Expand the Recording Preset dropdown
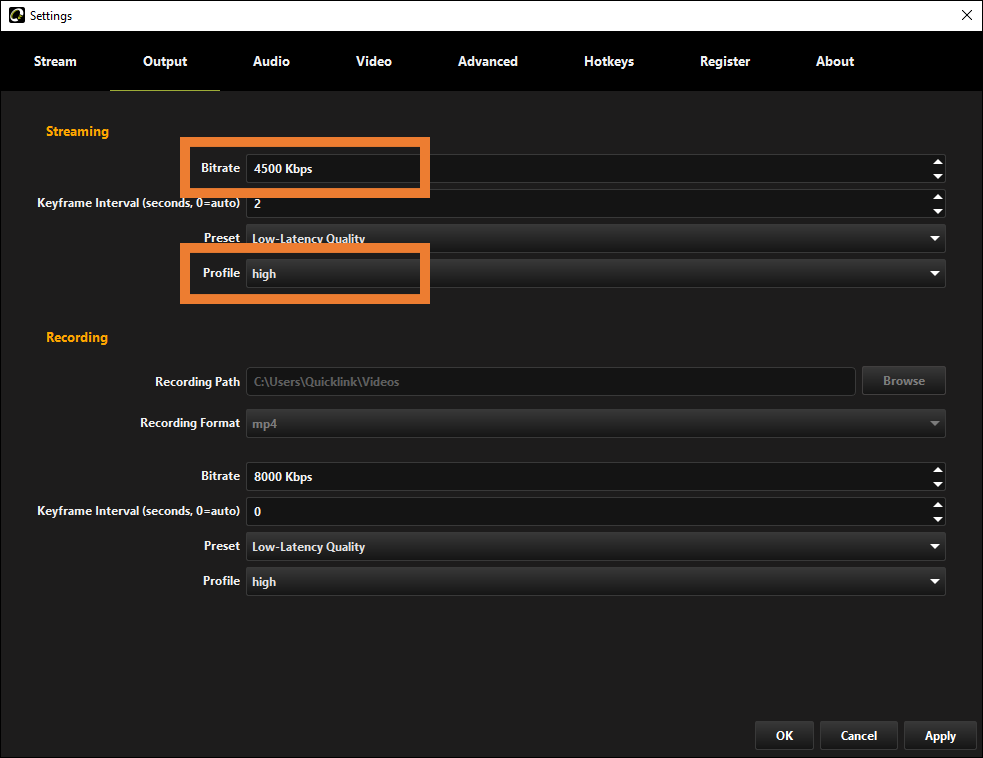Image resolution: width=983 pixels, height=758 pixels. 596,546
